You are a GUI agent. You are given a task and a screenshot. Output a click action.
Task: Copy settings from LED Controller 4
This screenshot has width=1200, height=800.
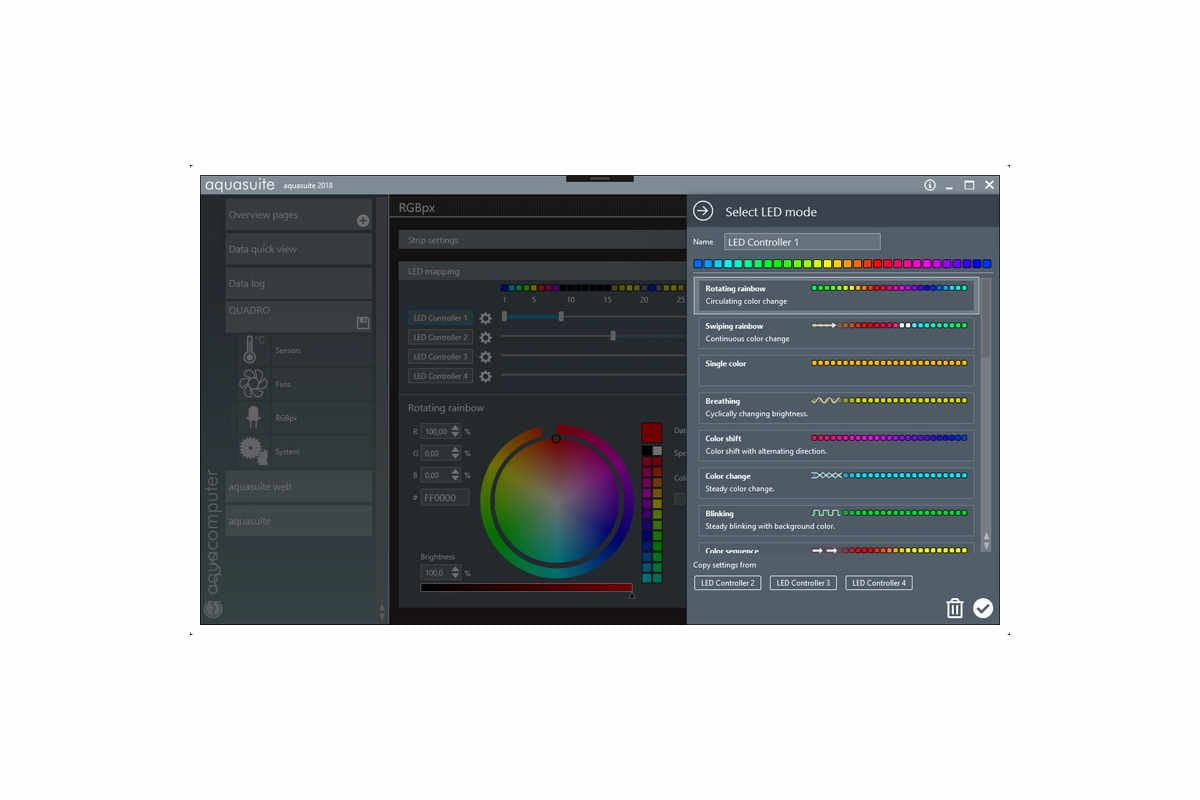pos(879,583)
